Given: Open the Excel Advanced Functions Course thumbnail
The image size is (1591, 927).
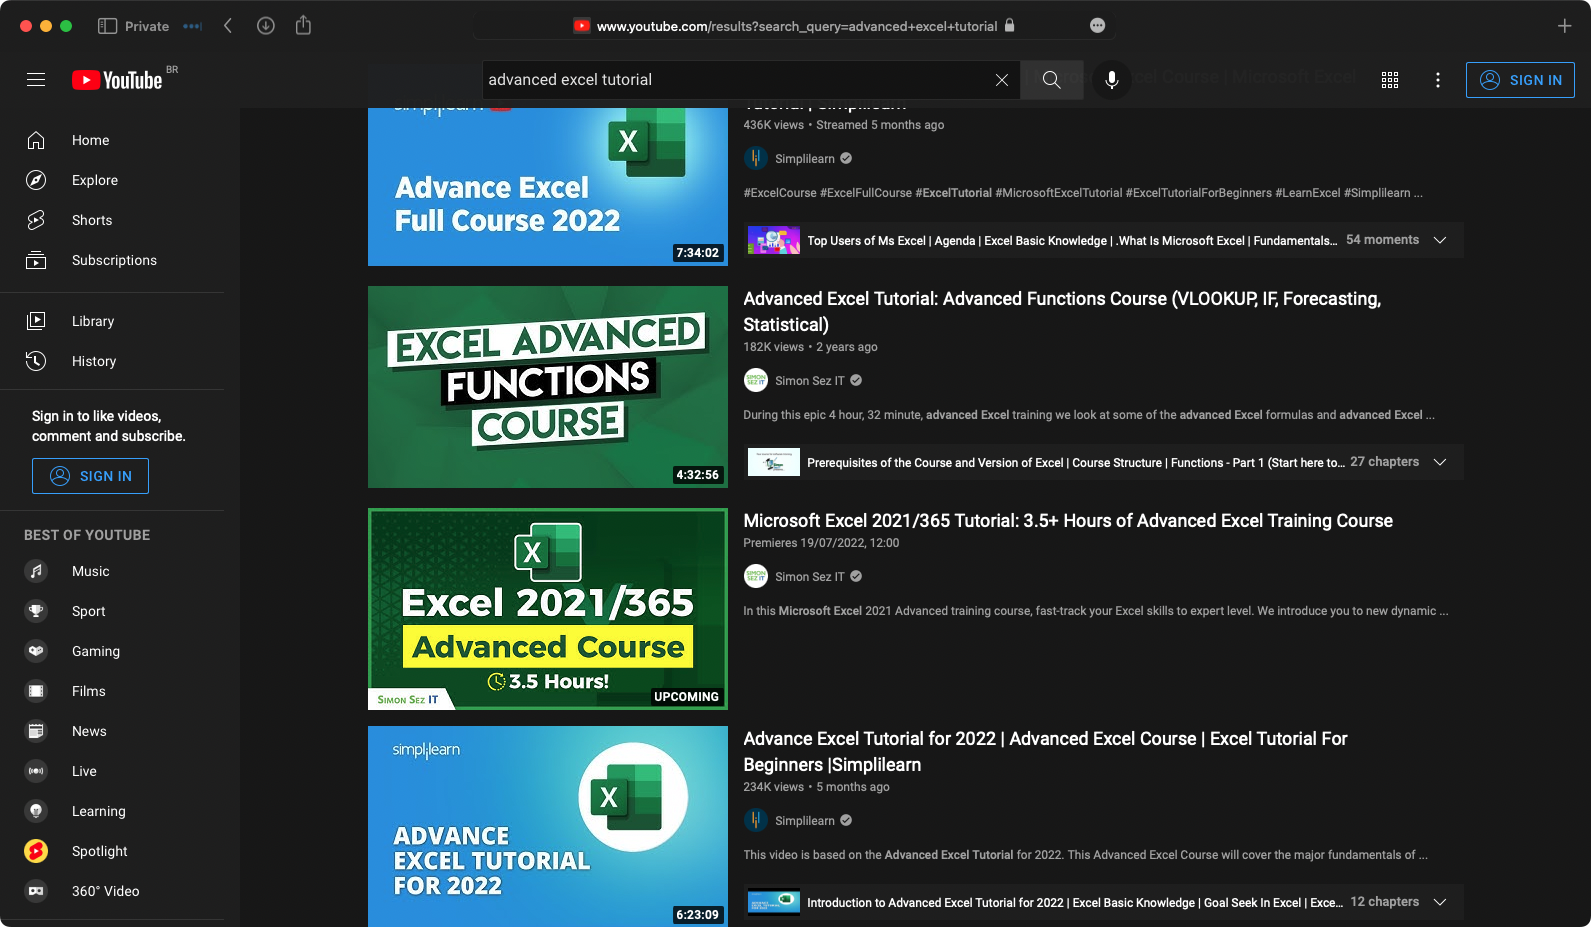Looking at the screenshot, I should [548, 387].
